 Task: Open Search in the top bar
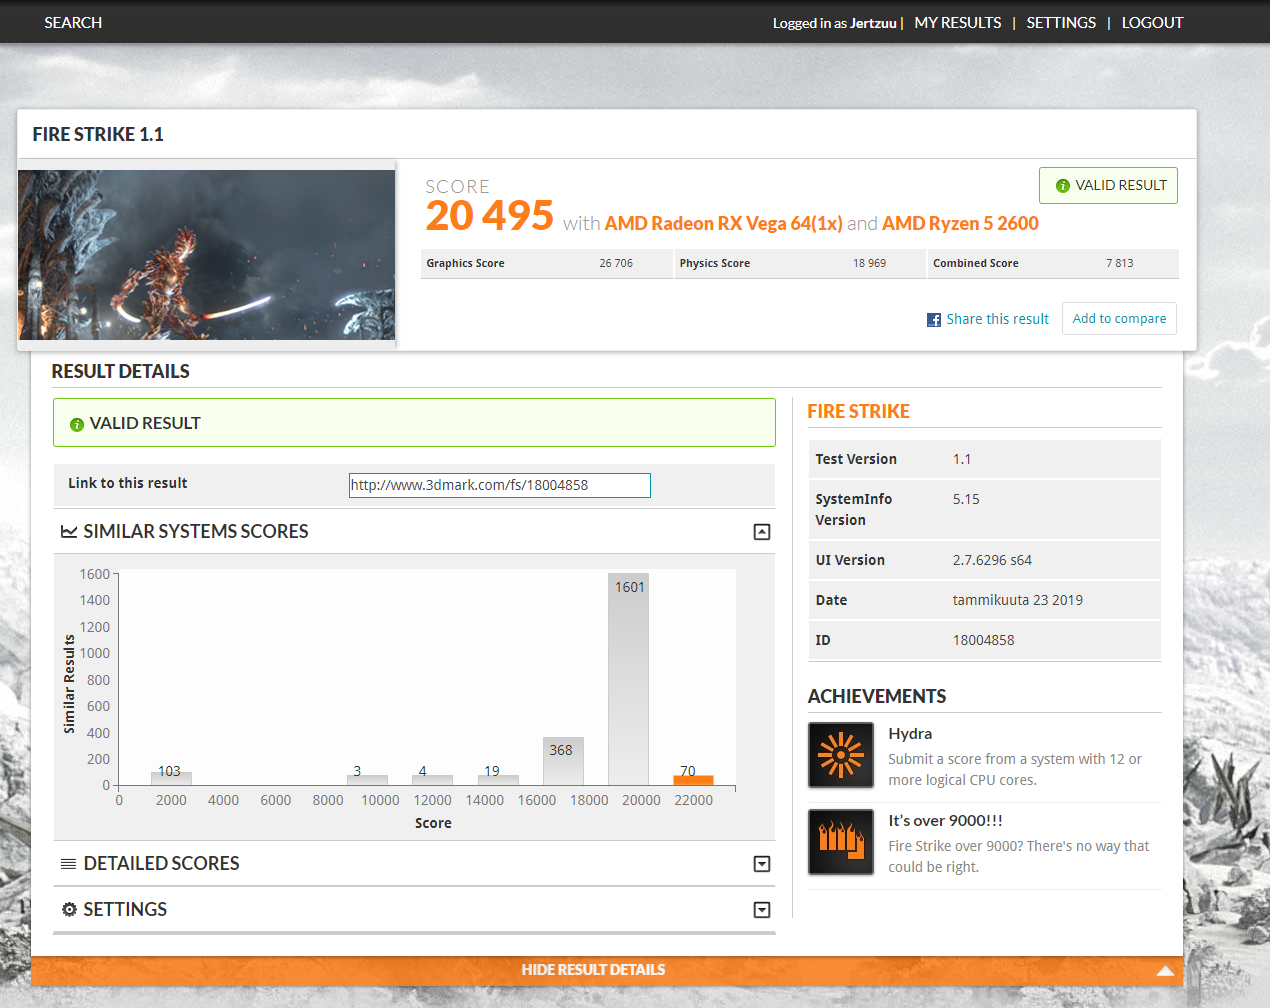click(x=73, y=23)
